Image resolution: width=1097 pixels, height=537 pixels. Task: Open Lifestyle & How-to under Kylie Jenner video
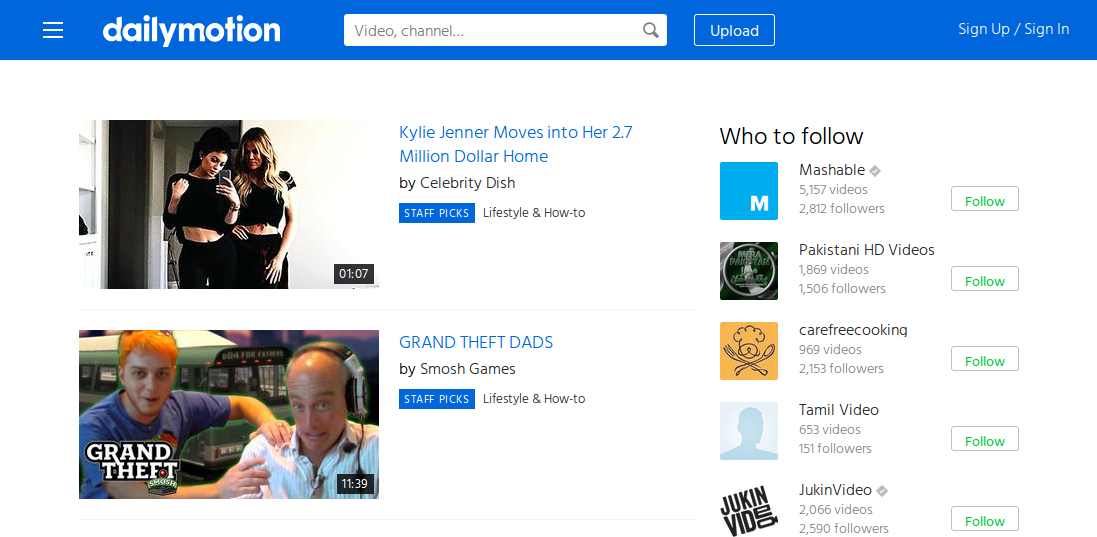click(534, 213)
